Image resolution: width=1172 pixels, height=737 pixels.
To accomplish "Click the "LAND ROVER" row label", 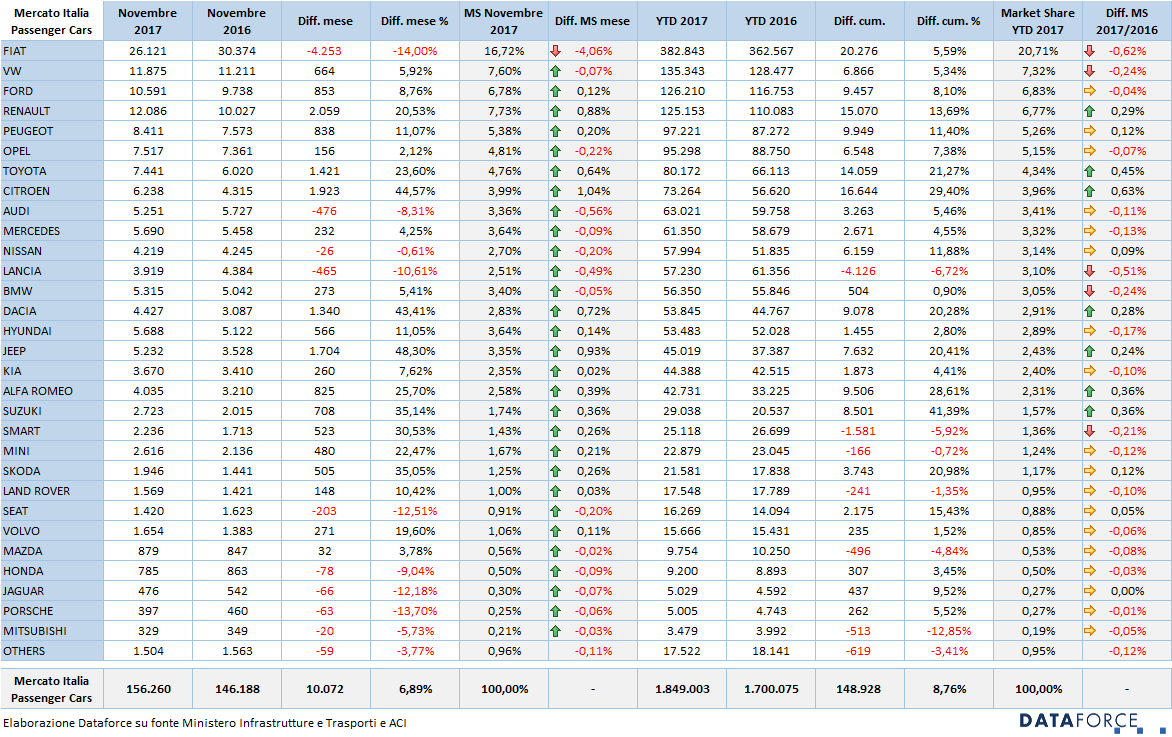I will click(x=37, y=491).
